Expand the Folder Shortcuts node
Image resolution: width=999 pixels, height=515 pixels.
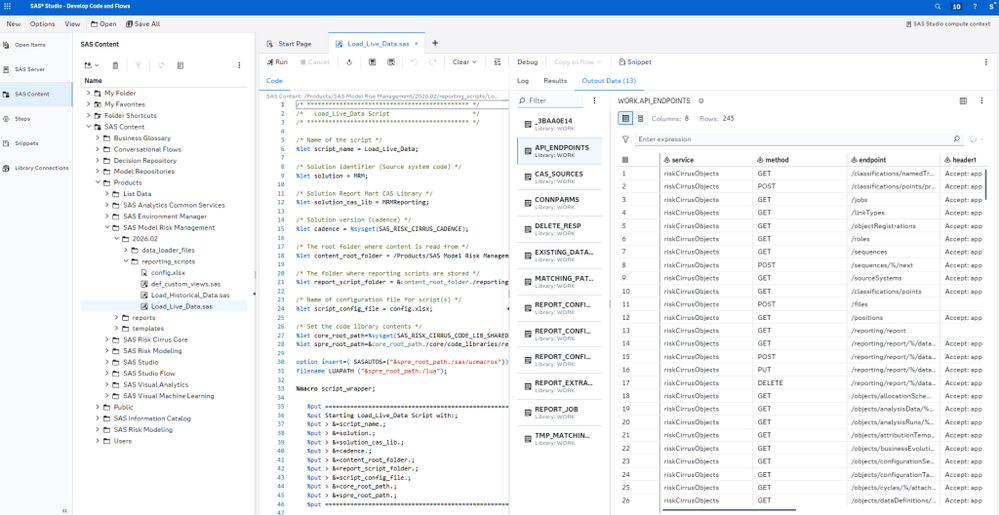click(x=89, y=115)
